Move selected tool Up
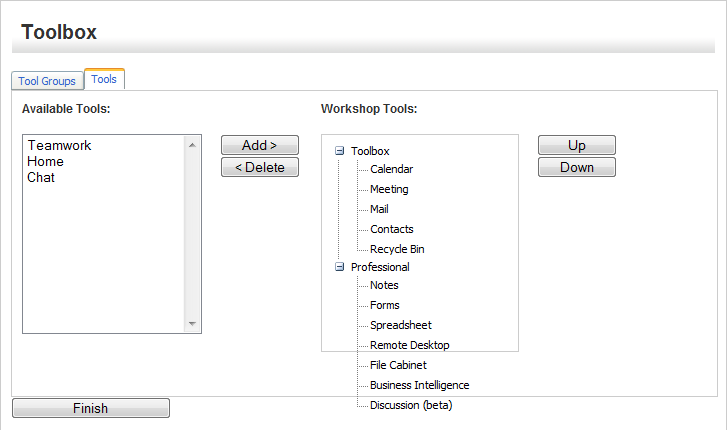This screenshot has height=430, width=727. coord(576,145)
